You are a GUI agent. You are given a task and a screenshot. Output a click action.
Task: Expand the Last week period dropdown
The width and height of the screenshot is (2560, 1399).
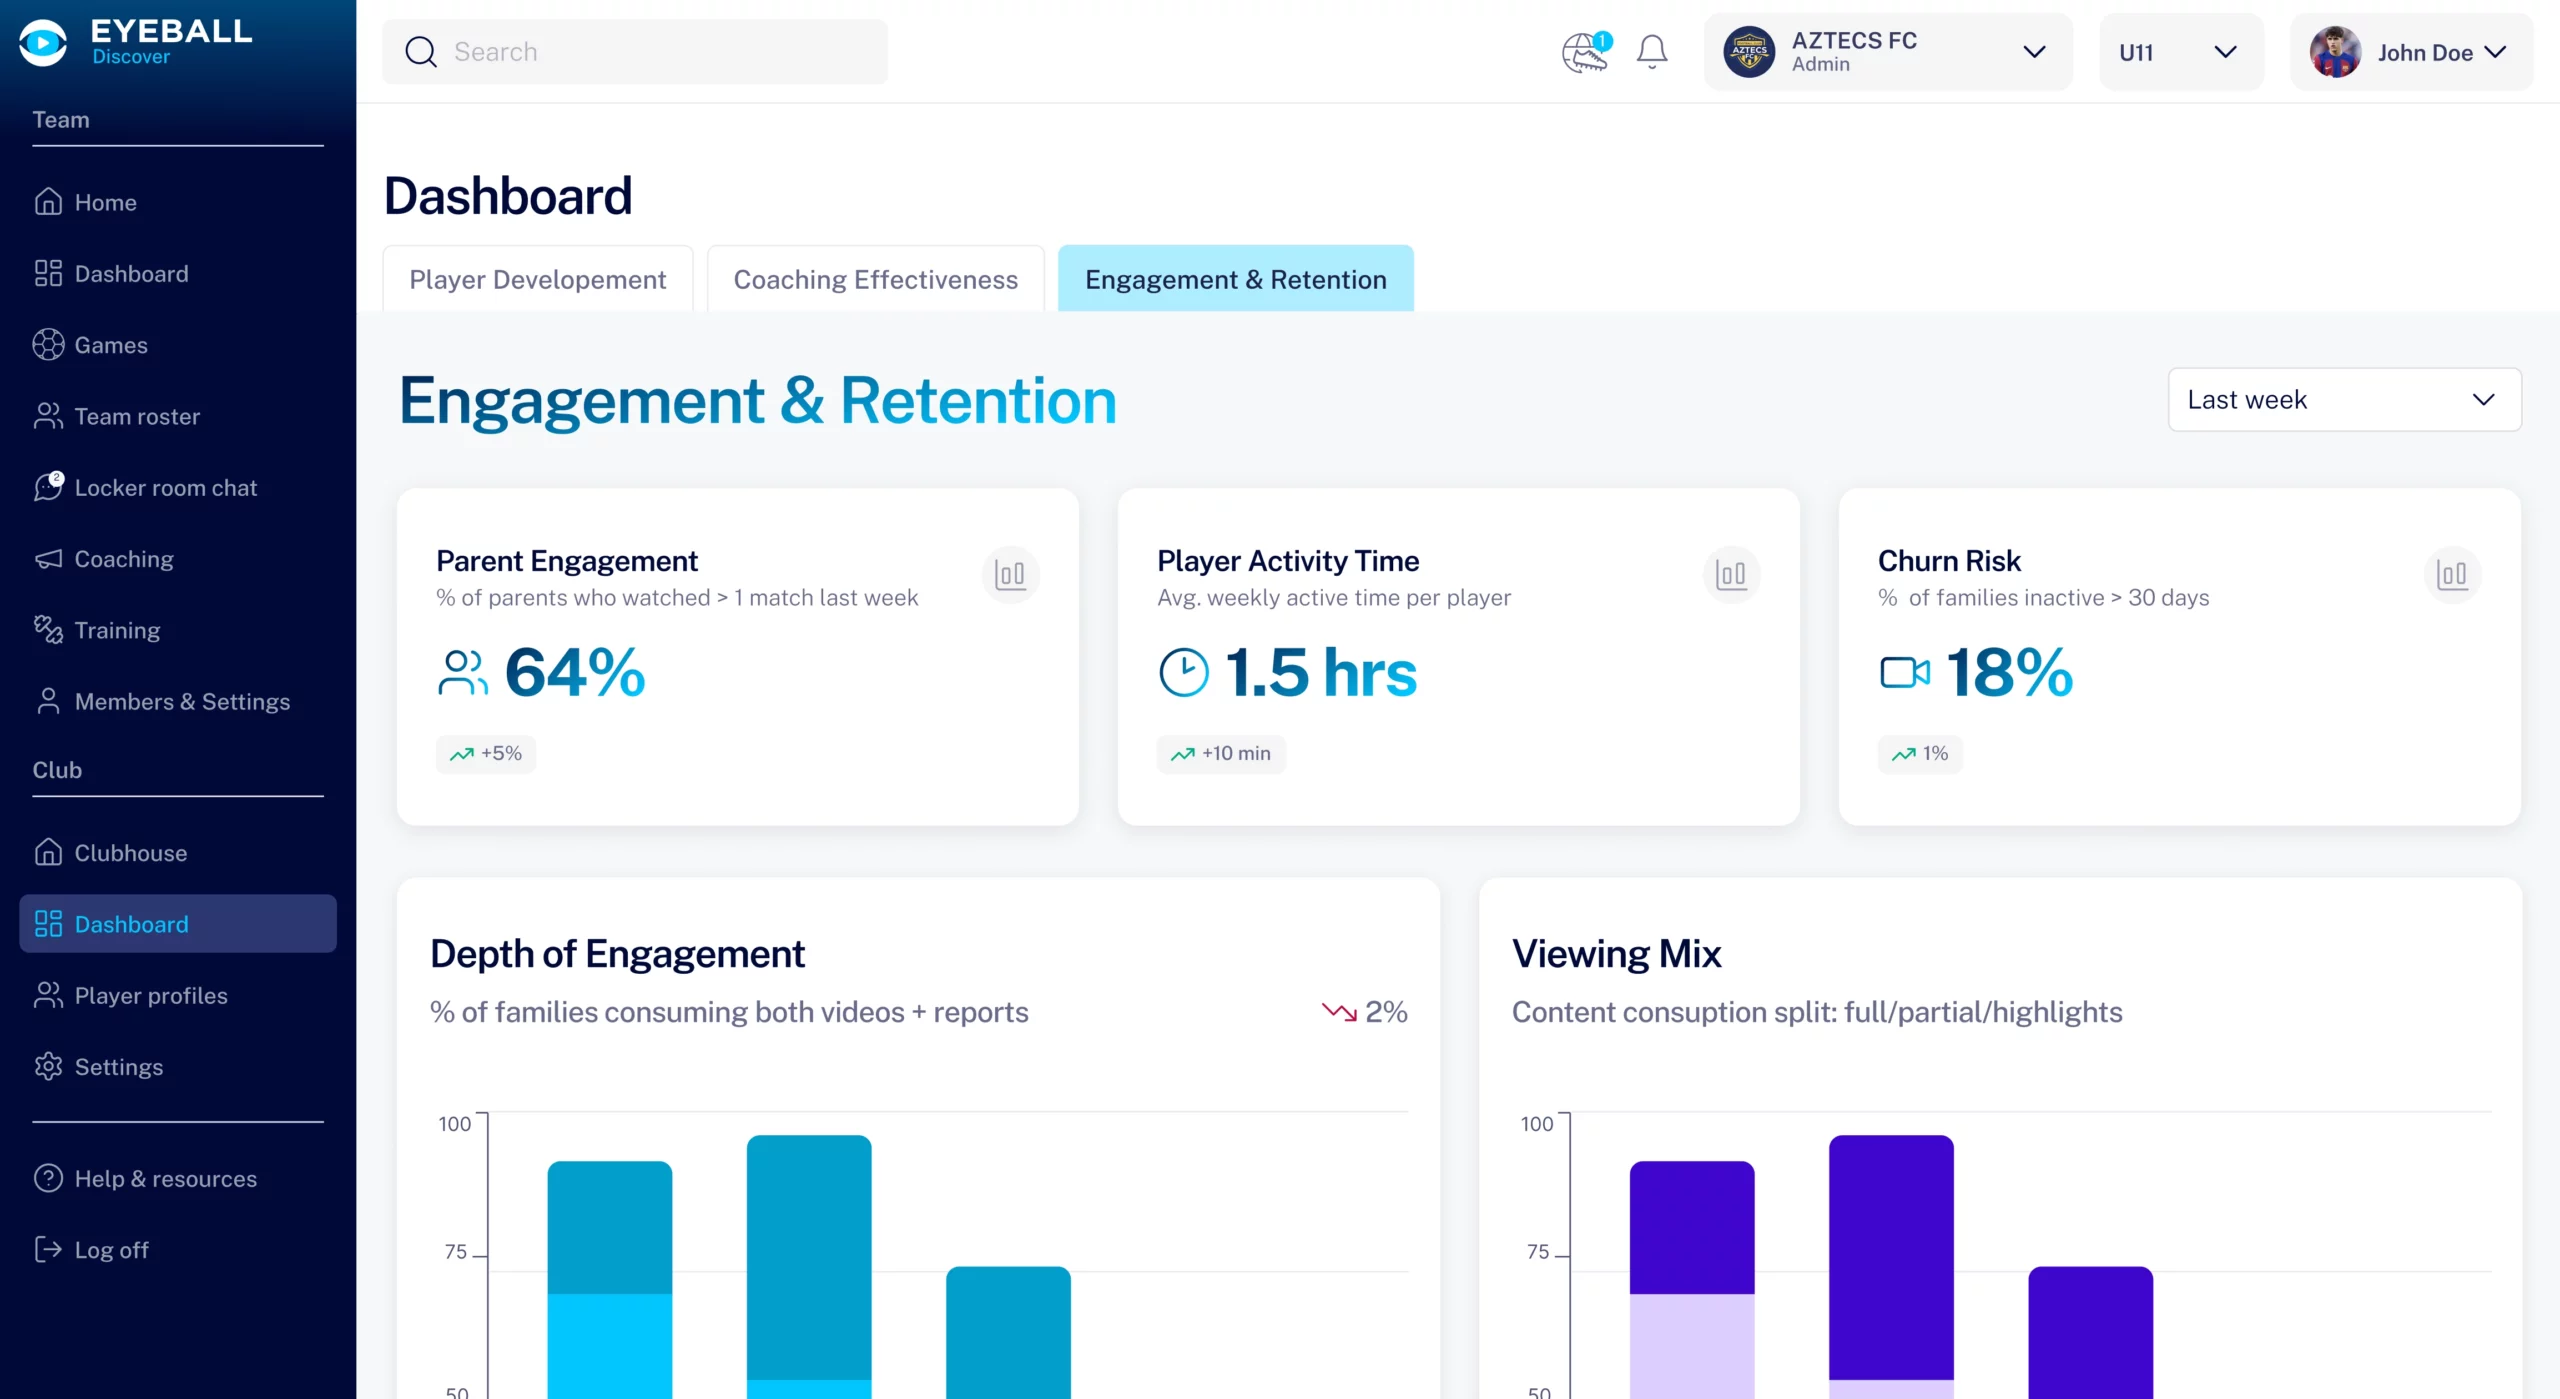(2343, 400)
